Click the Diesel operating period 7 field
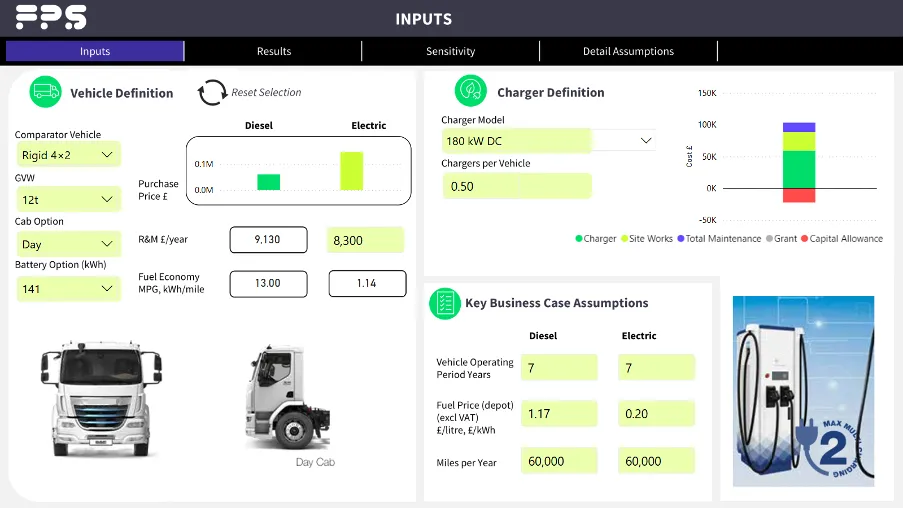This screenshot has height=508, width=904. tap(559, 368)
